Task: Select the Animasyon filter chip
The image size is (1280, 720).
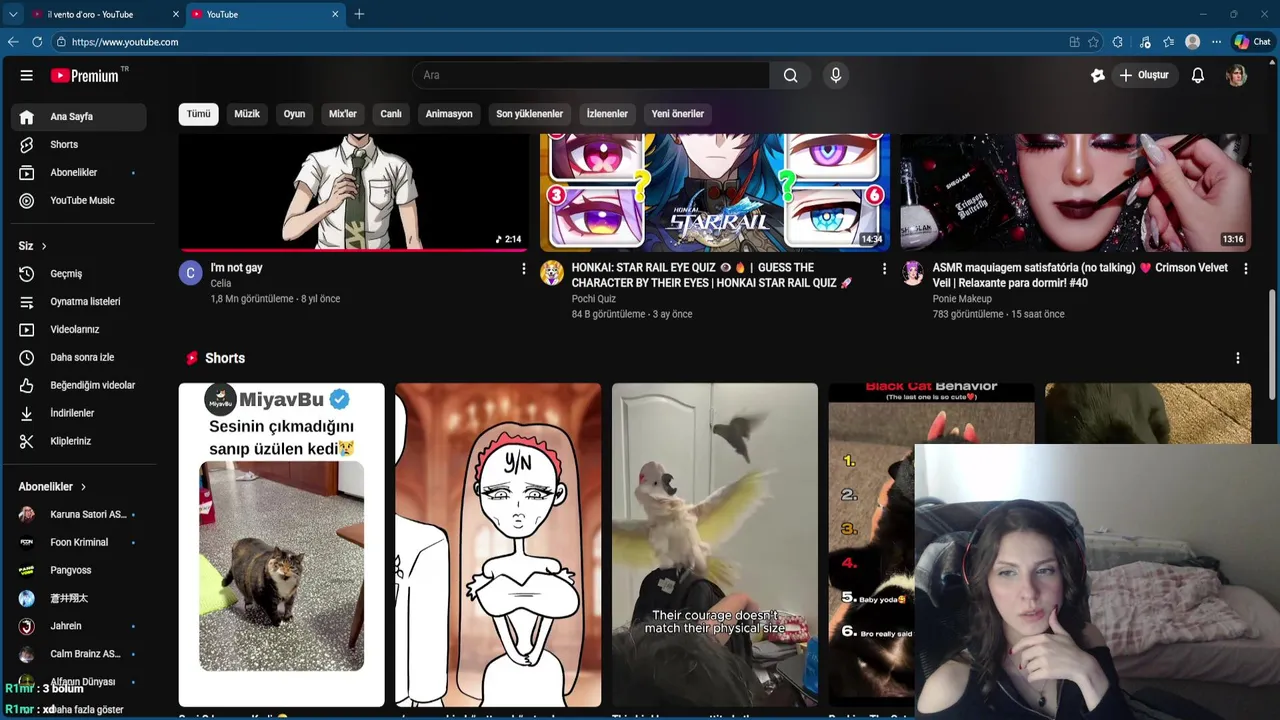Action: click(x=449, y=114)
